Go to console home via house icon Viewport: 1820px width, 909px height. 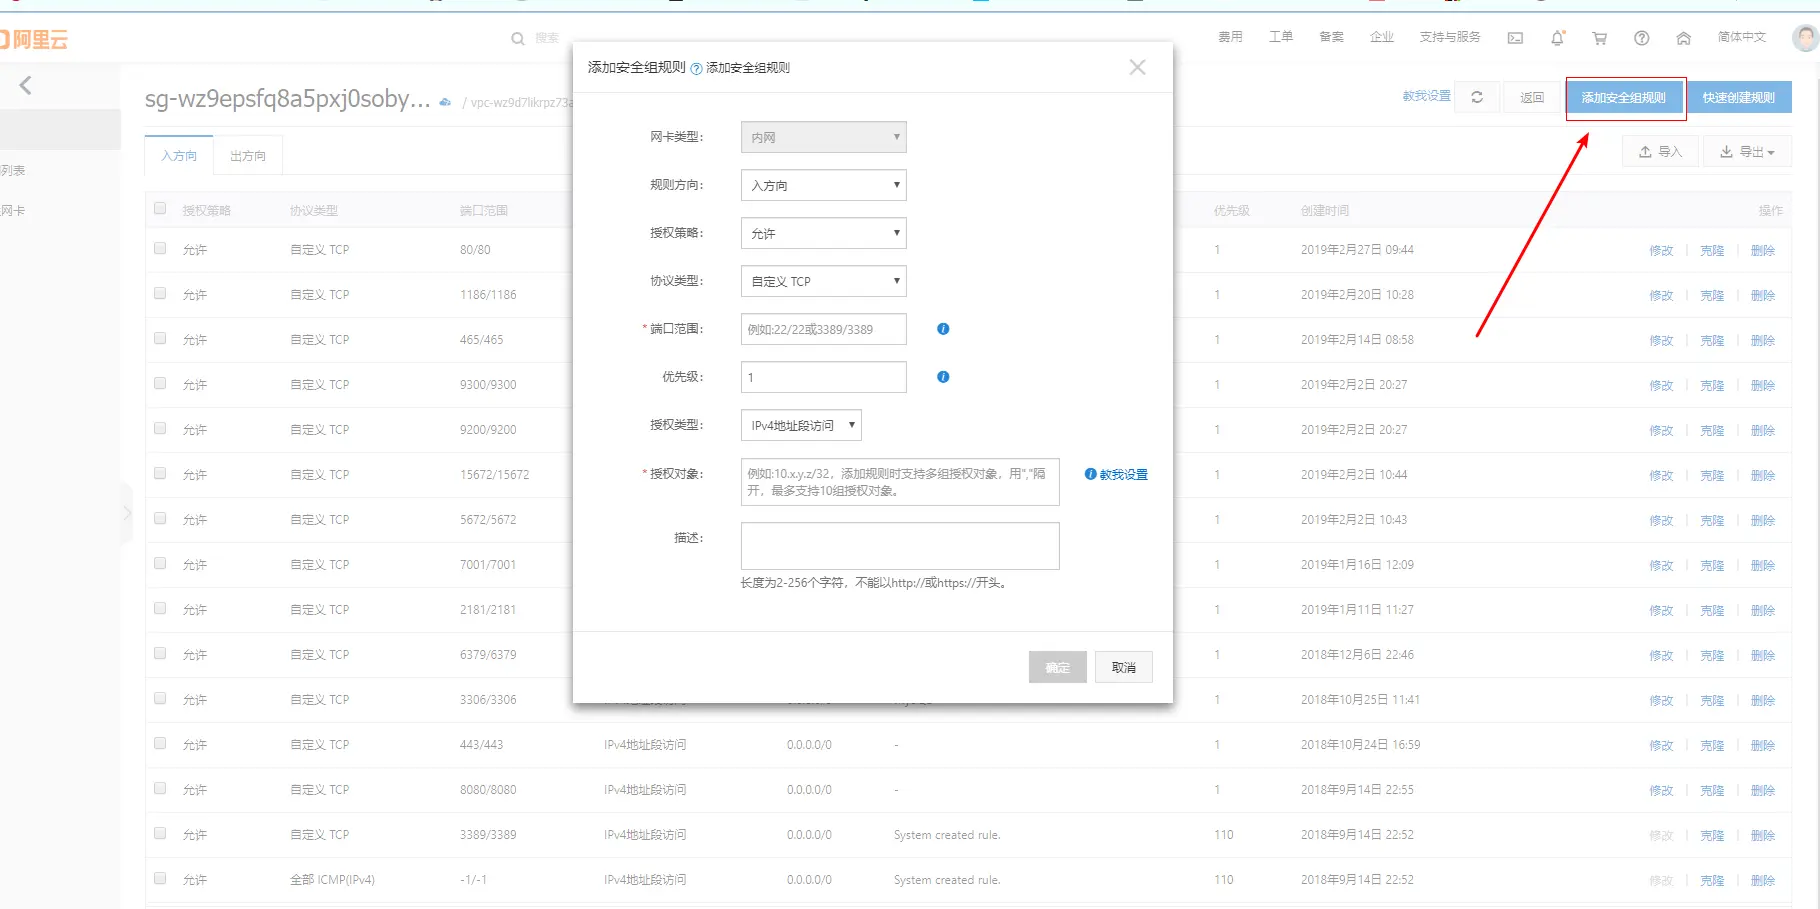[1683, 37]
